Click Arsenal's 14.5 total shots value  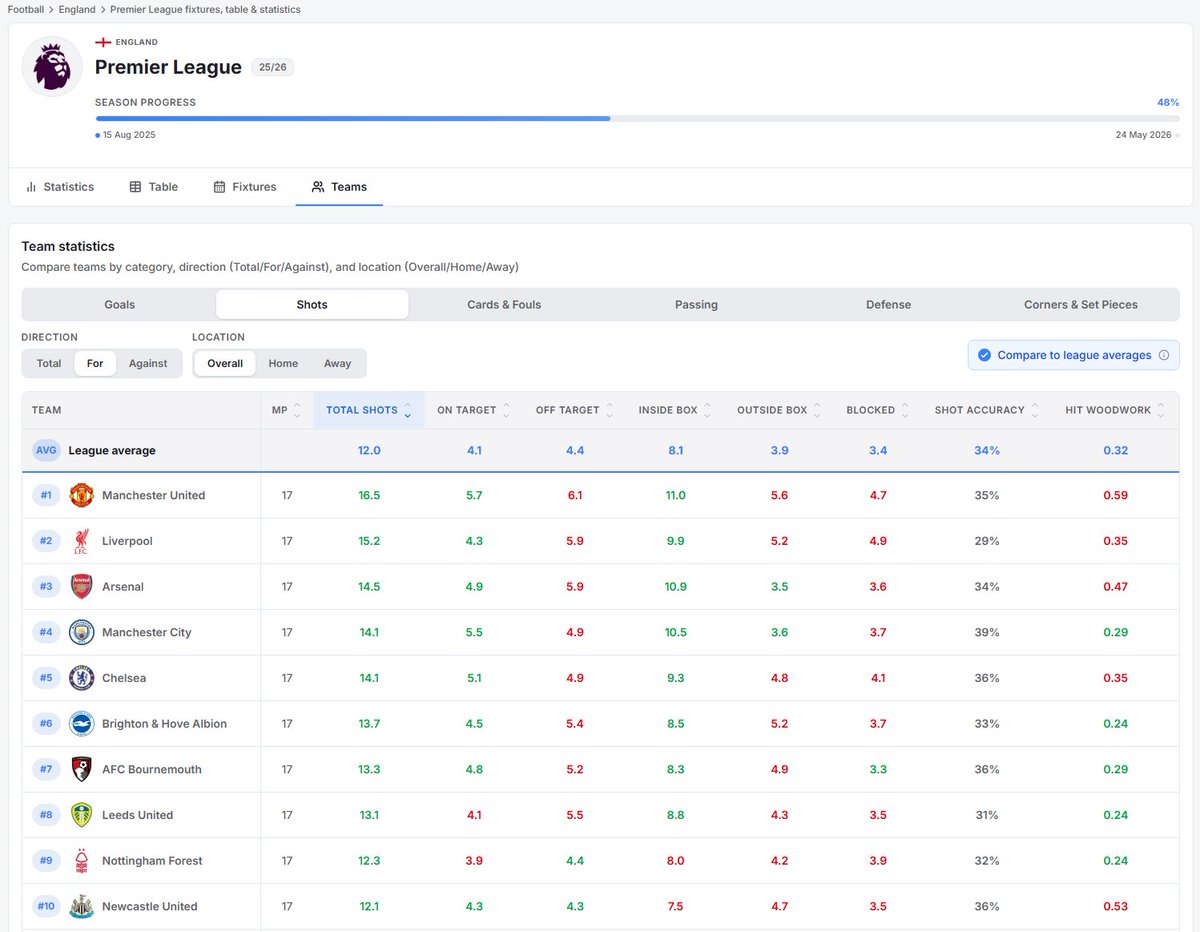click(x=369, y=587)
